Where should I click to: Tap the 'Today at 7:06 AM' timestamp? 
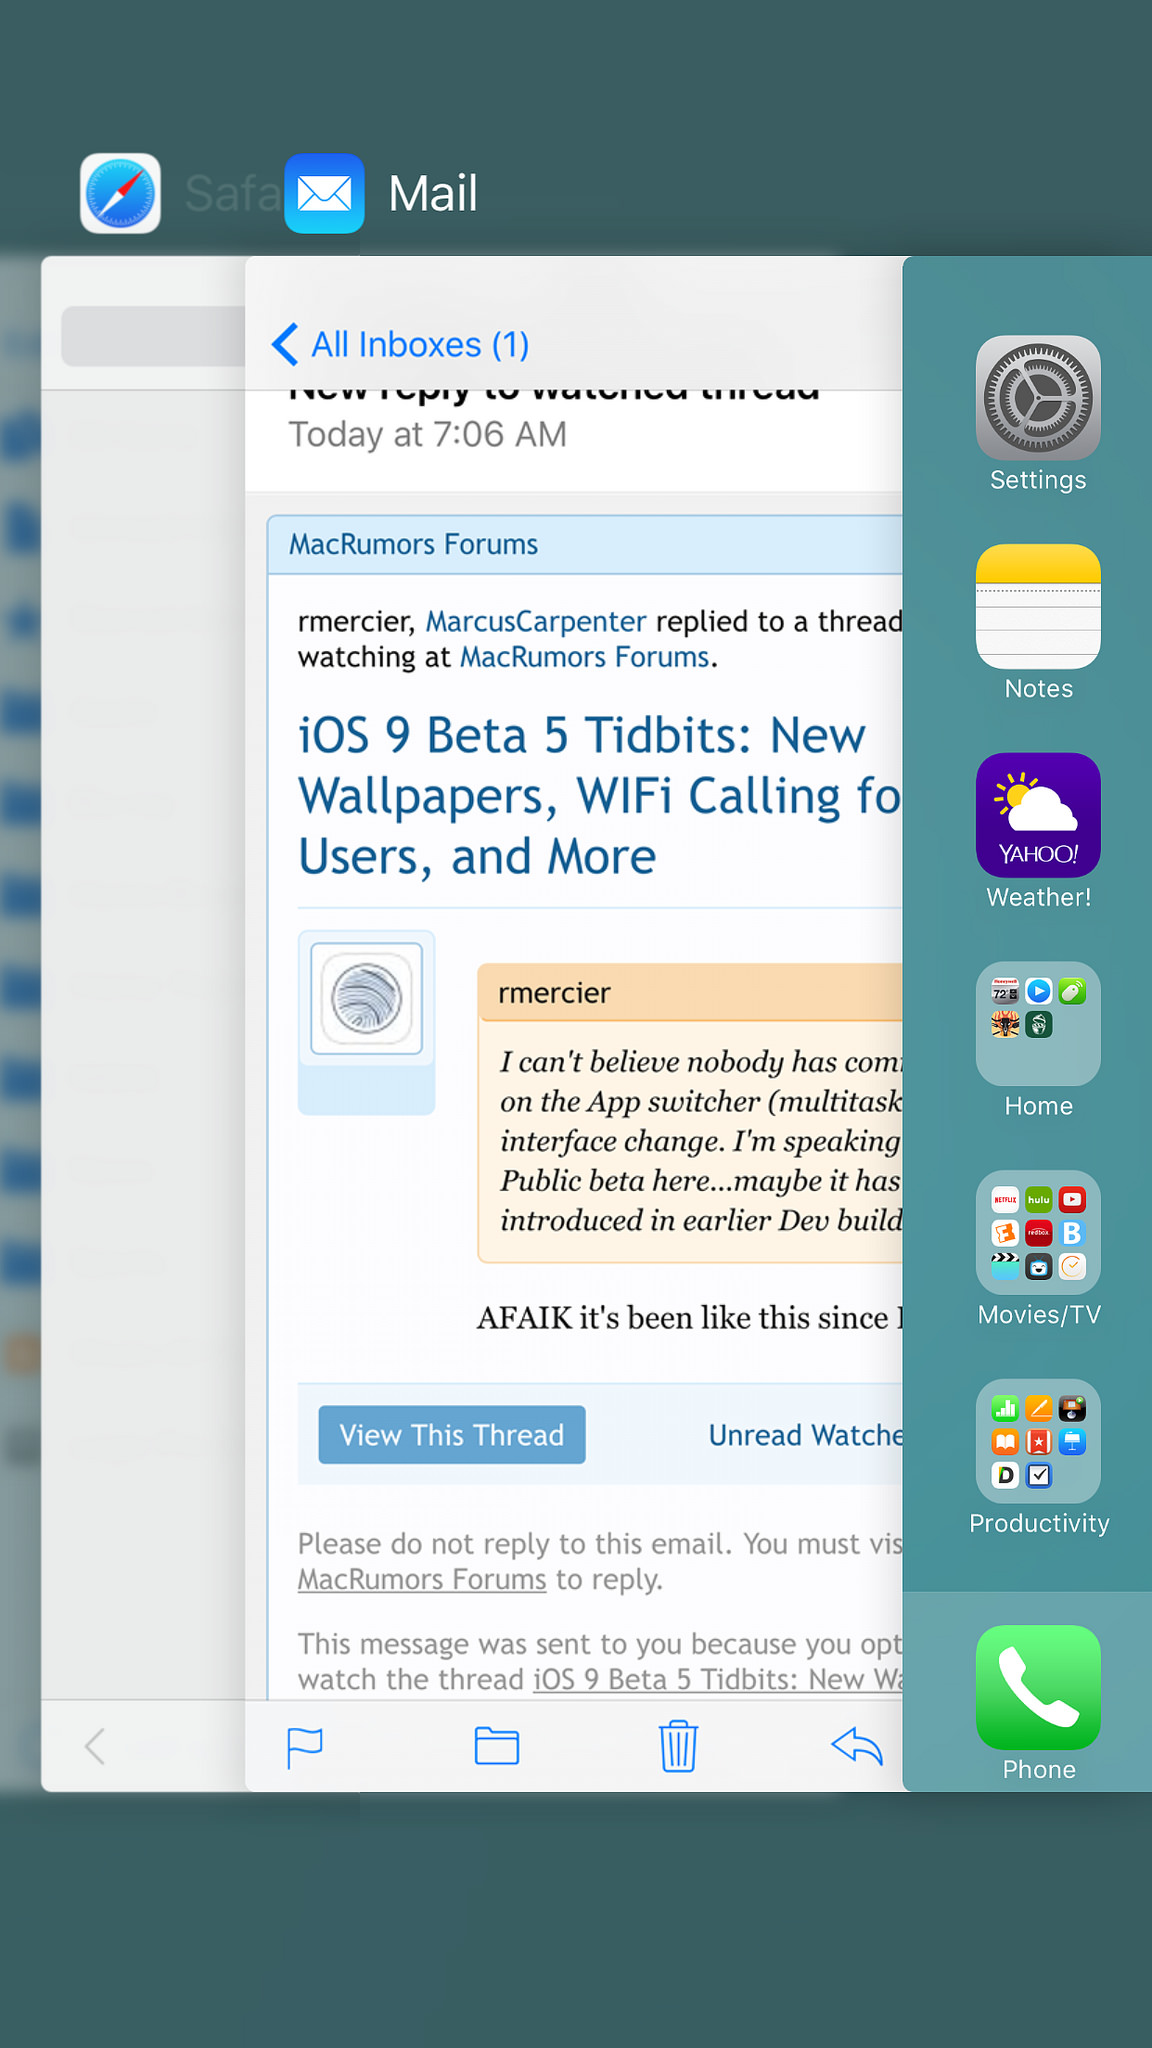pyautogui.click(x=428, y=434)
